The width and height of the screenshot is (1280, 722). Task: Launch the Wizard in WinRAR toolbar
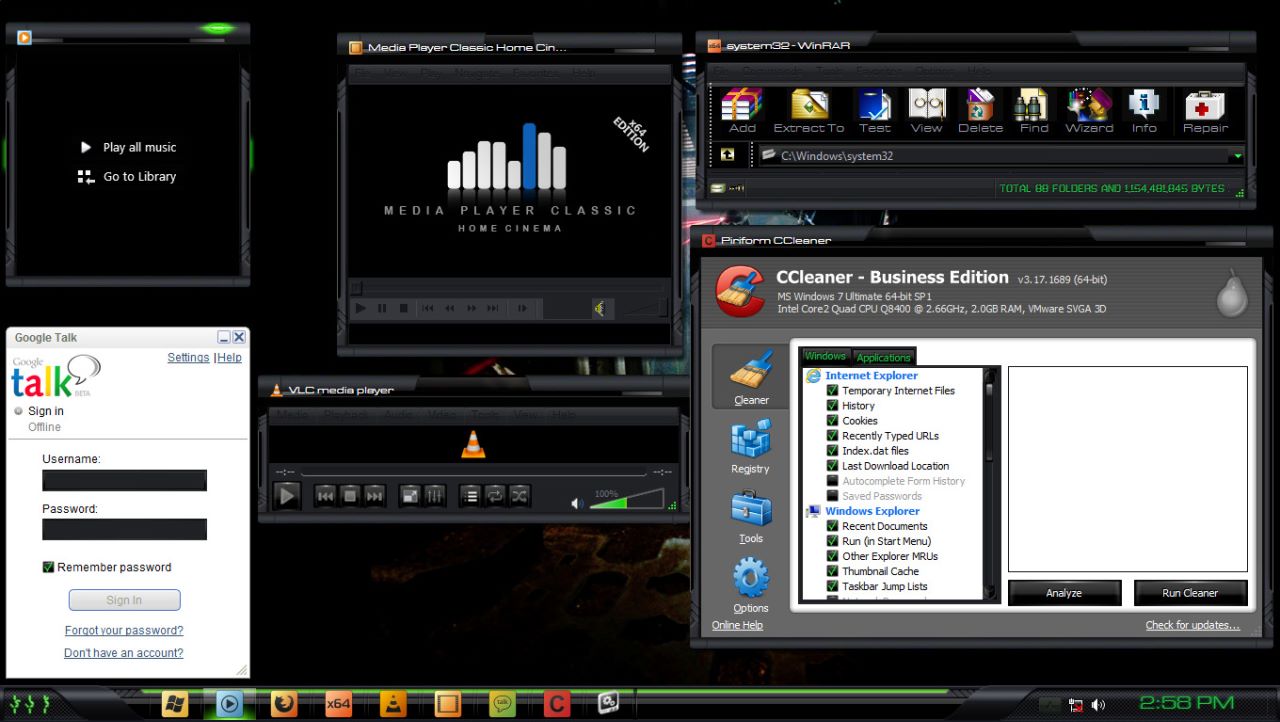point(1089,110)
